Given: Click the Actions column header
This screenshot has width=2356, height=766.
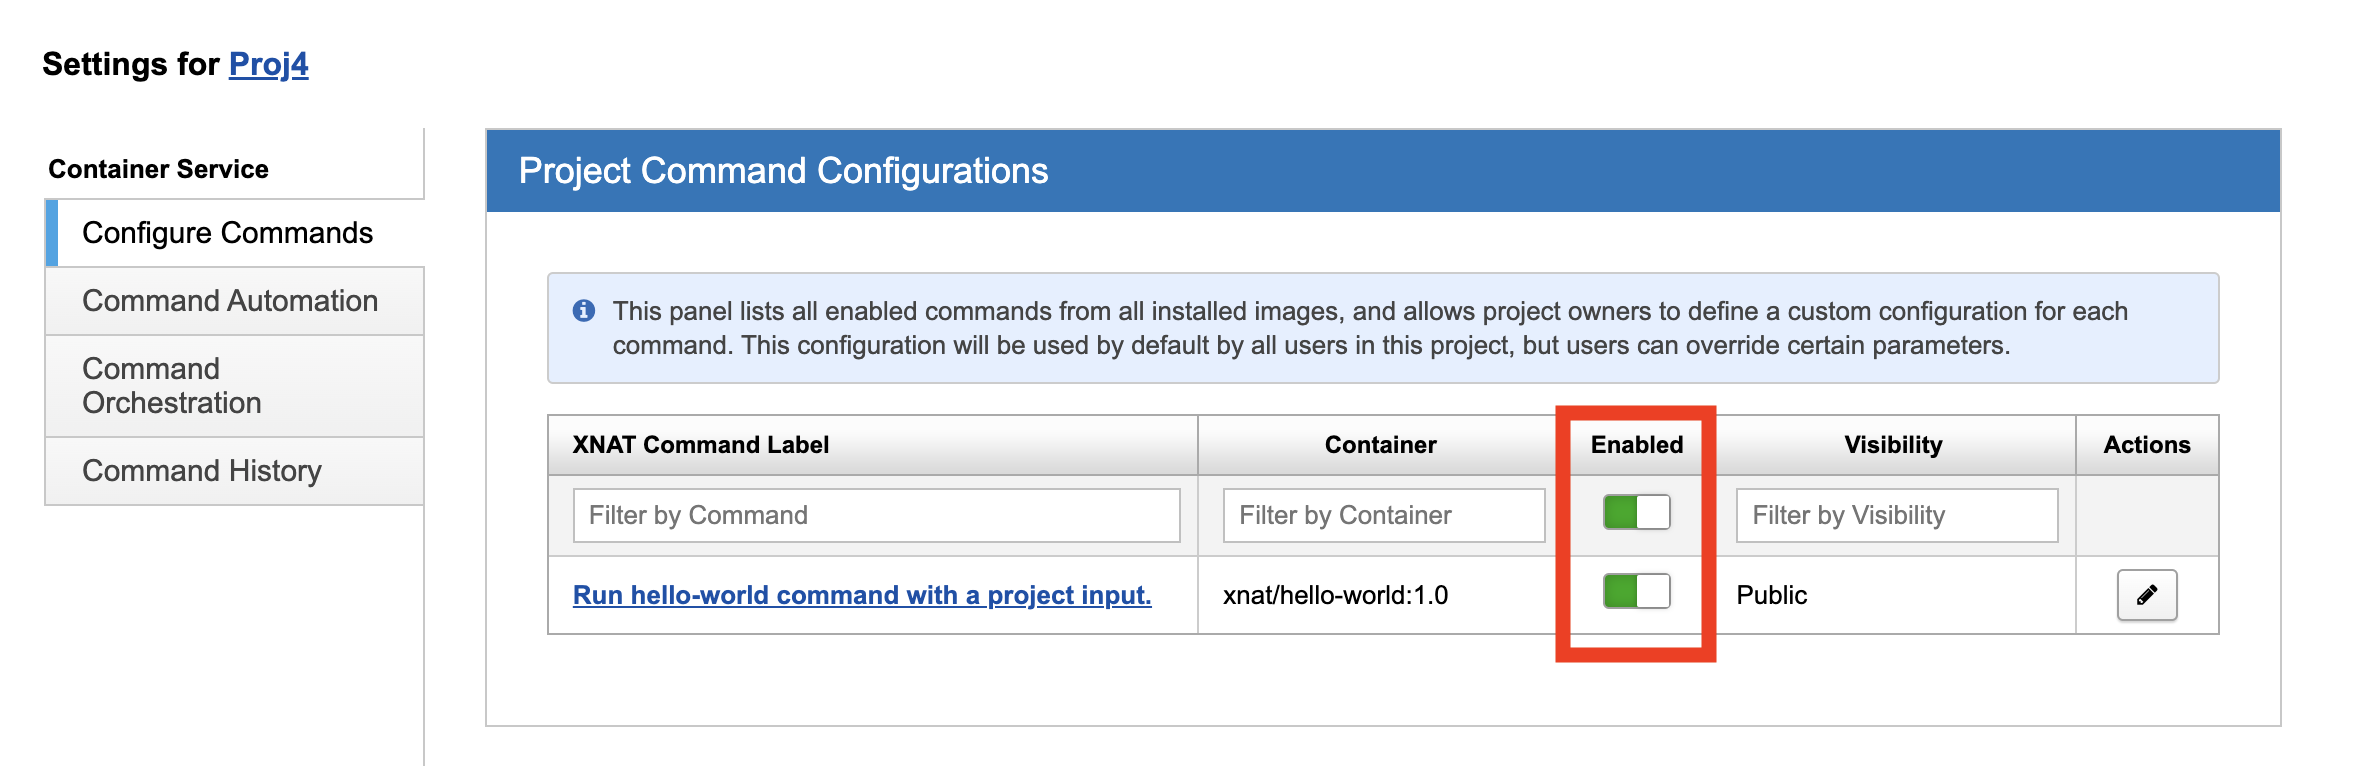Looking at the screenshot, I should [x=2146, y=445].
